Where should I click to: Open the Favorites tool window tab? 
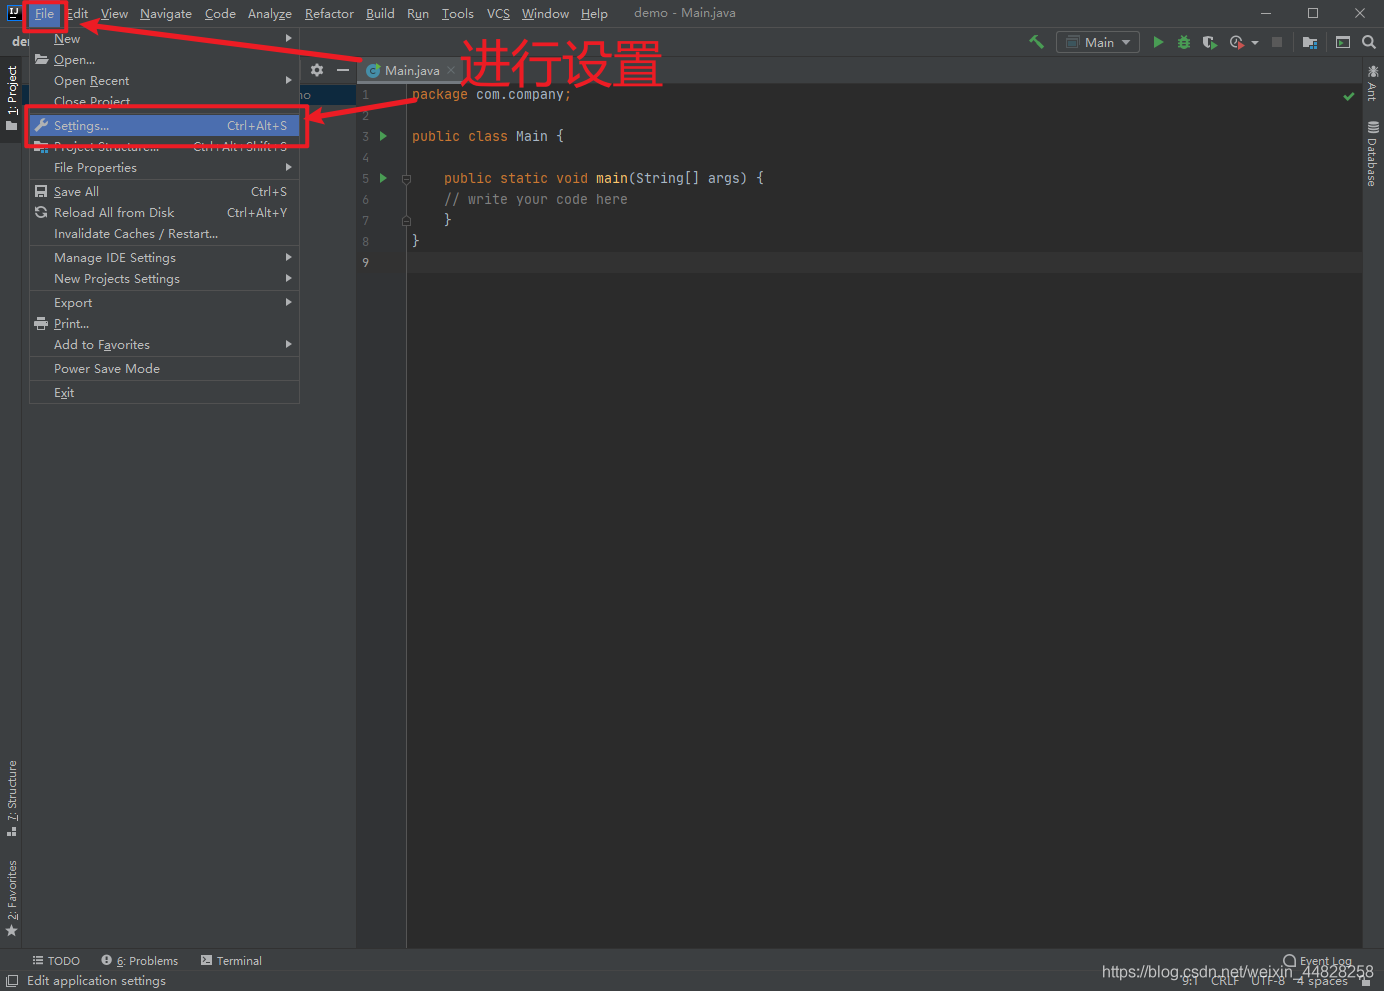click(x=12, y=897)
